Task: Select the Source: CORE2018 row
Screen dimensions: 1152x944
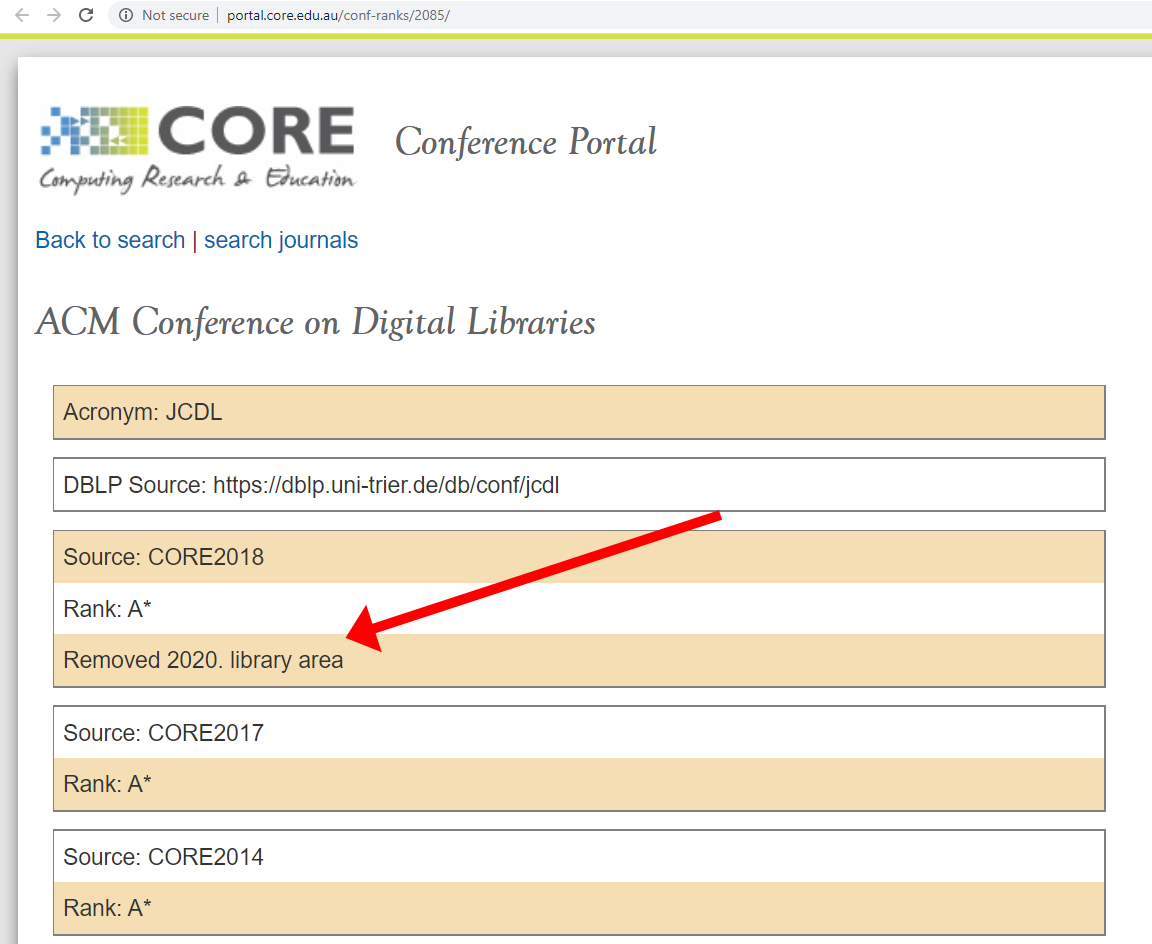Action: click(579, 557)
